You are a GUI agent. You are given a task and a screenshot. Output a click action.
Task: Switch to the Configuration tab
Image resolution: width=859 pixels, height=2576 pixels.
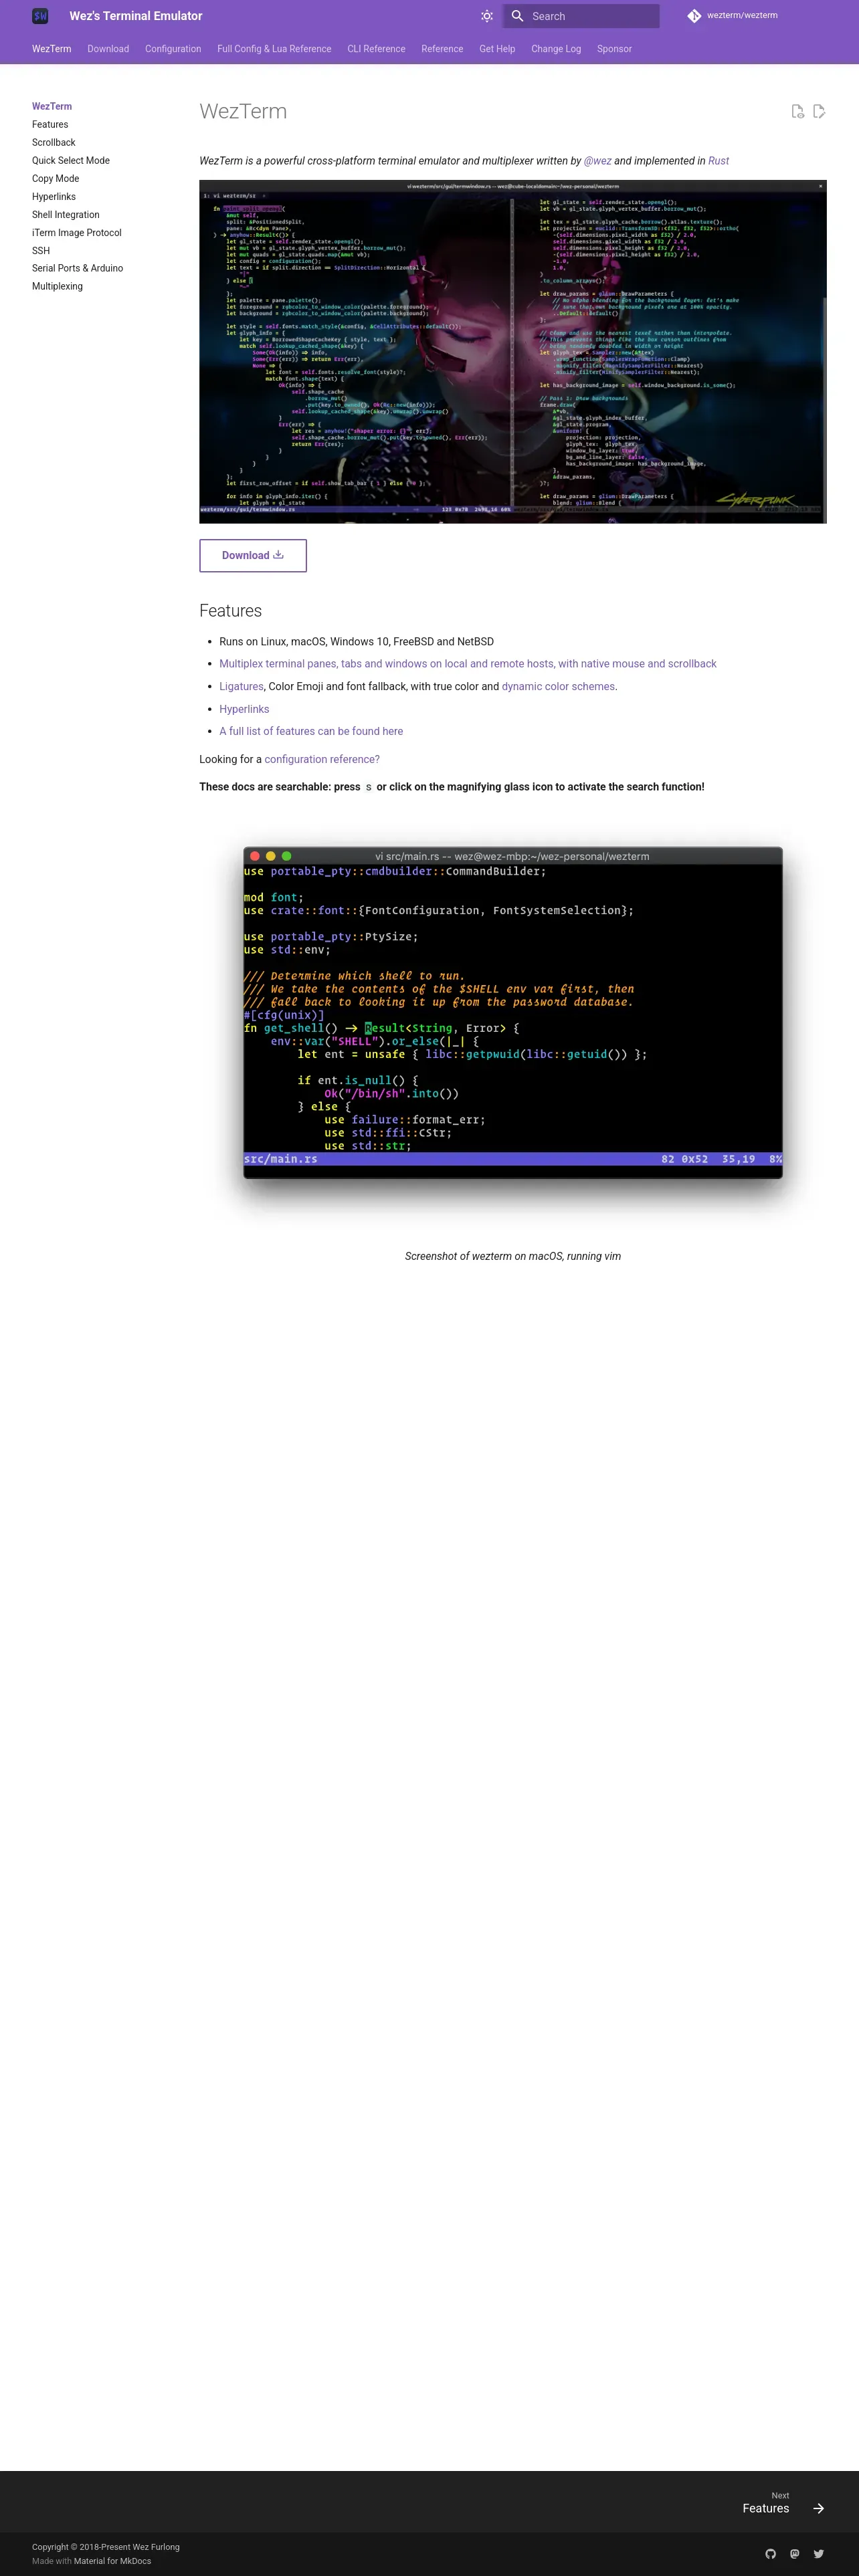pyautogui.click(x=173, y=49)
